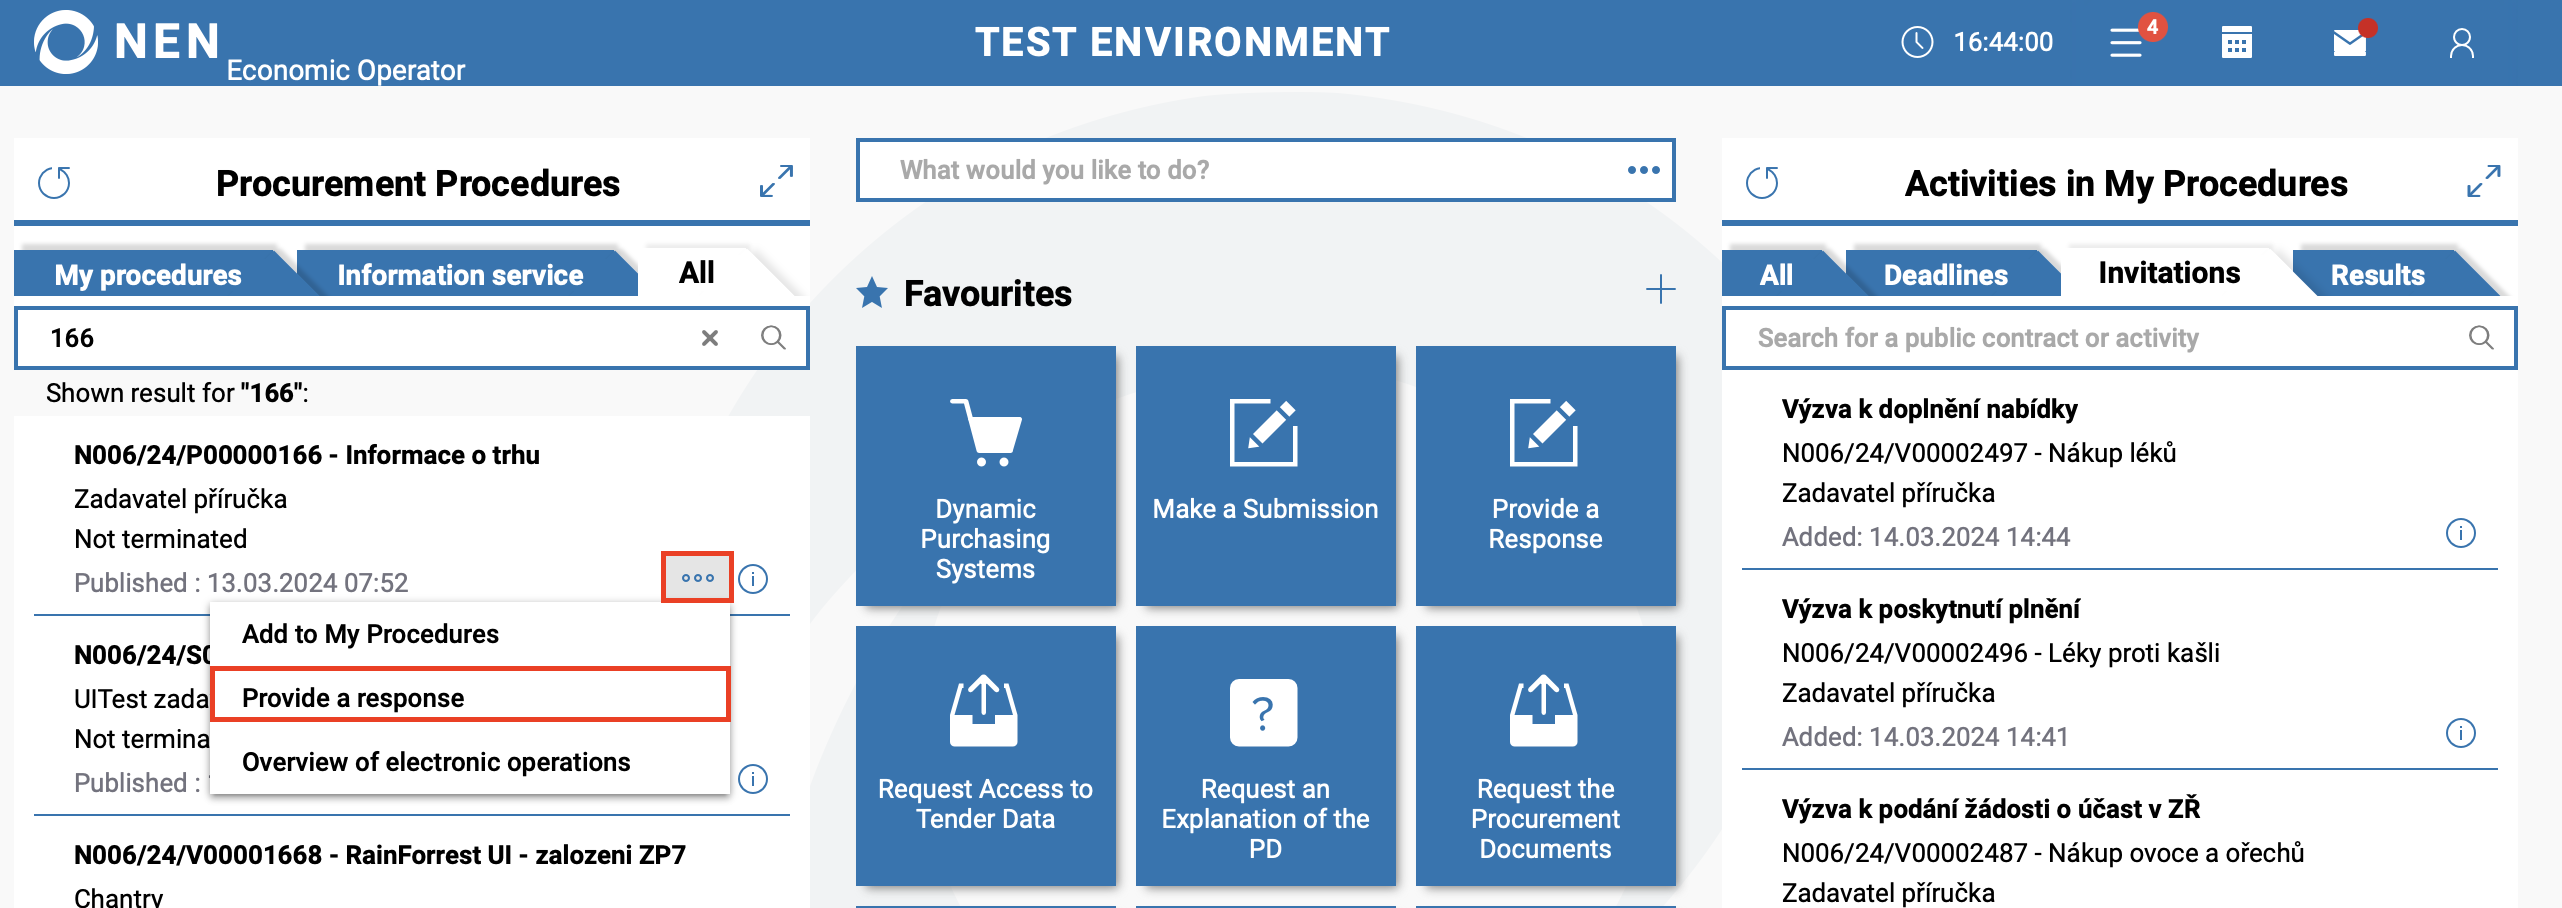The image size is (2562, 908).
Task: Select Provide a response menu item
Action: coord(470,697)
